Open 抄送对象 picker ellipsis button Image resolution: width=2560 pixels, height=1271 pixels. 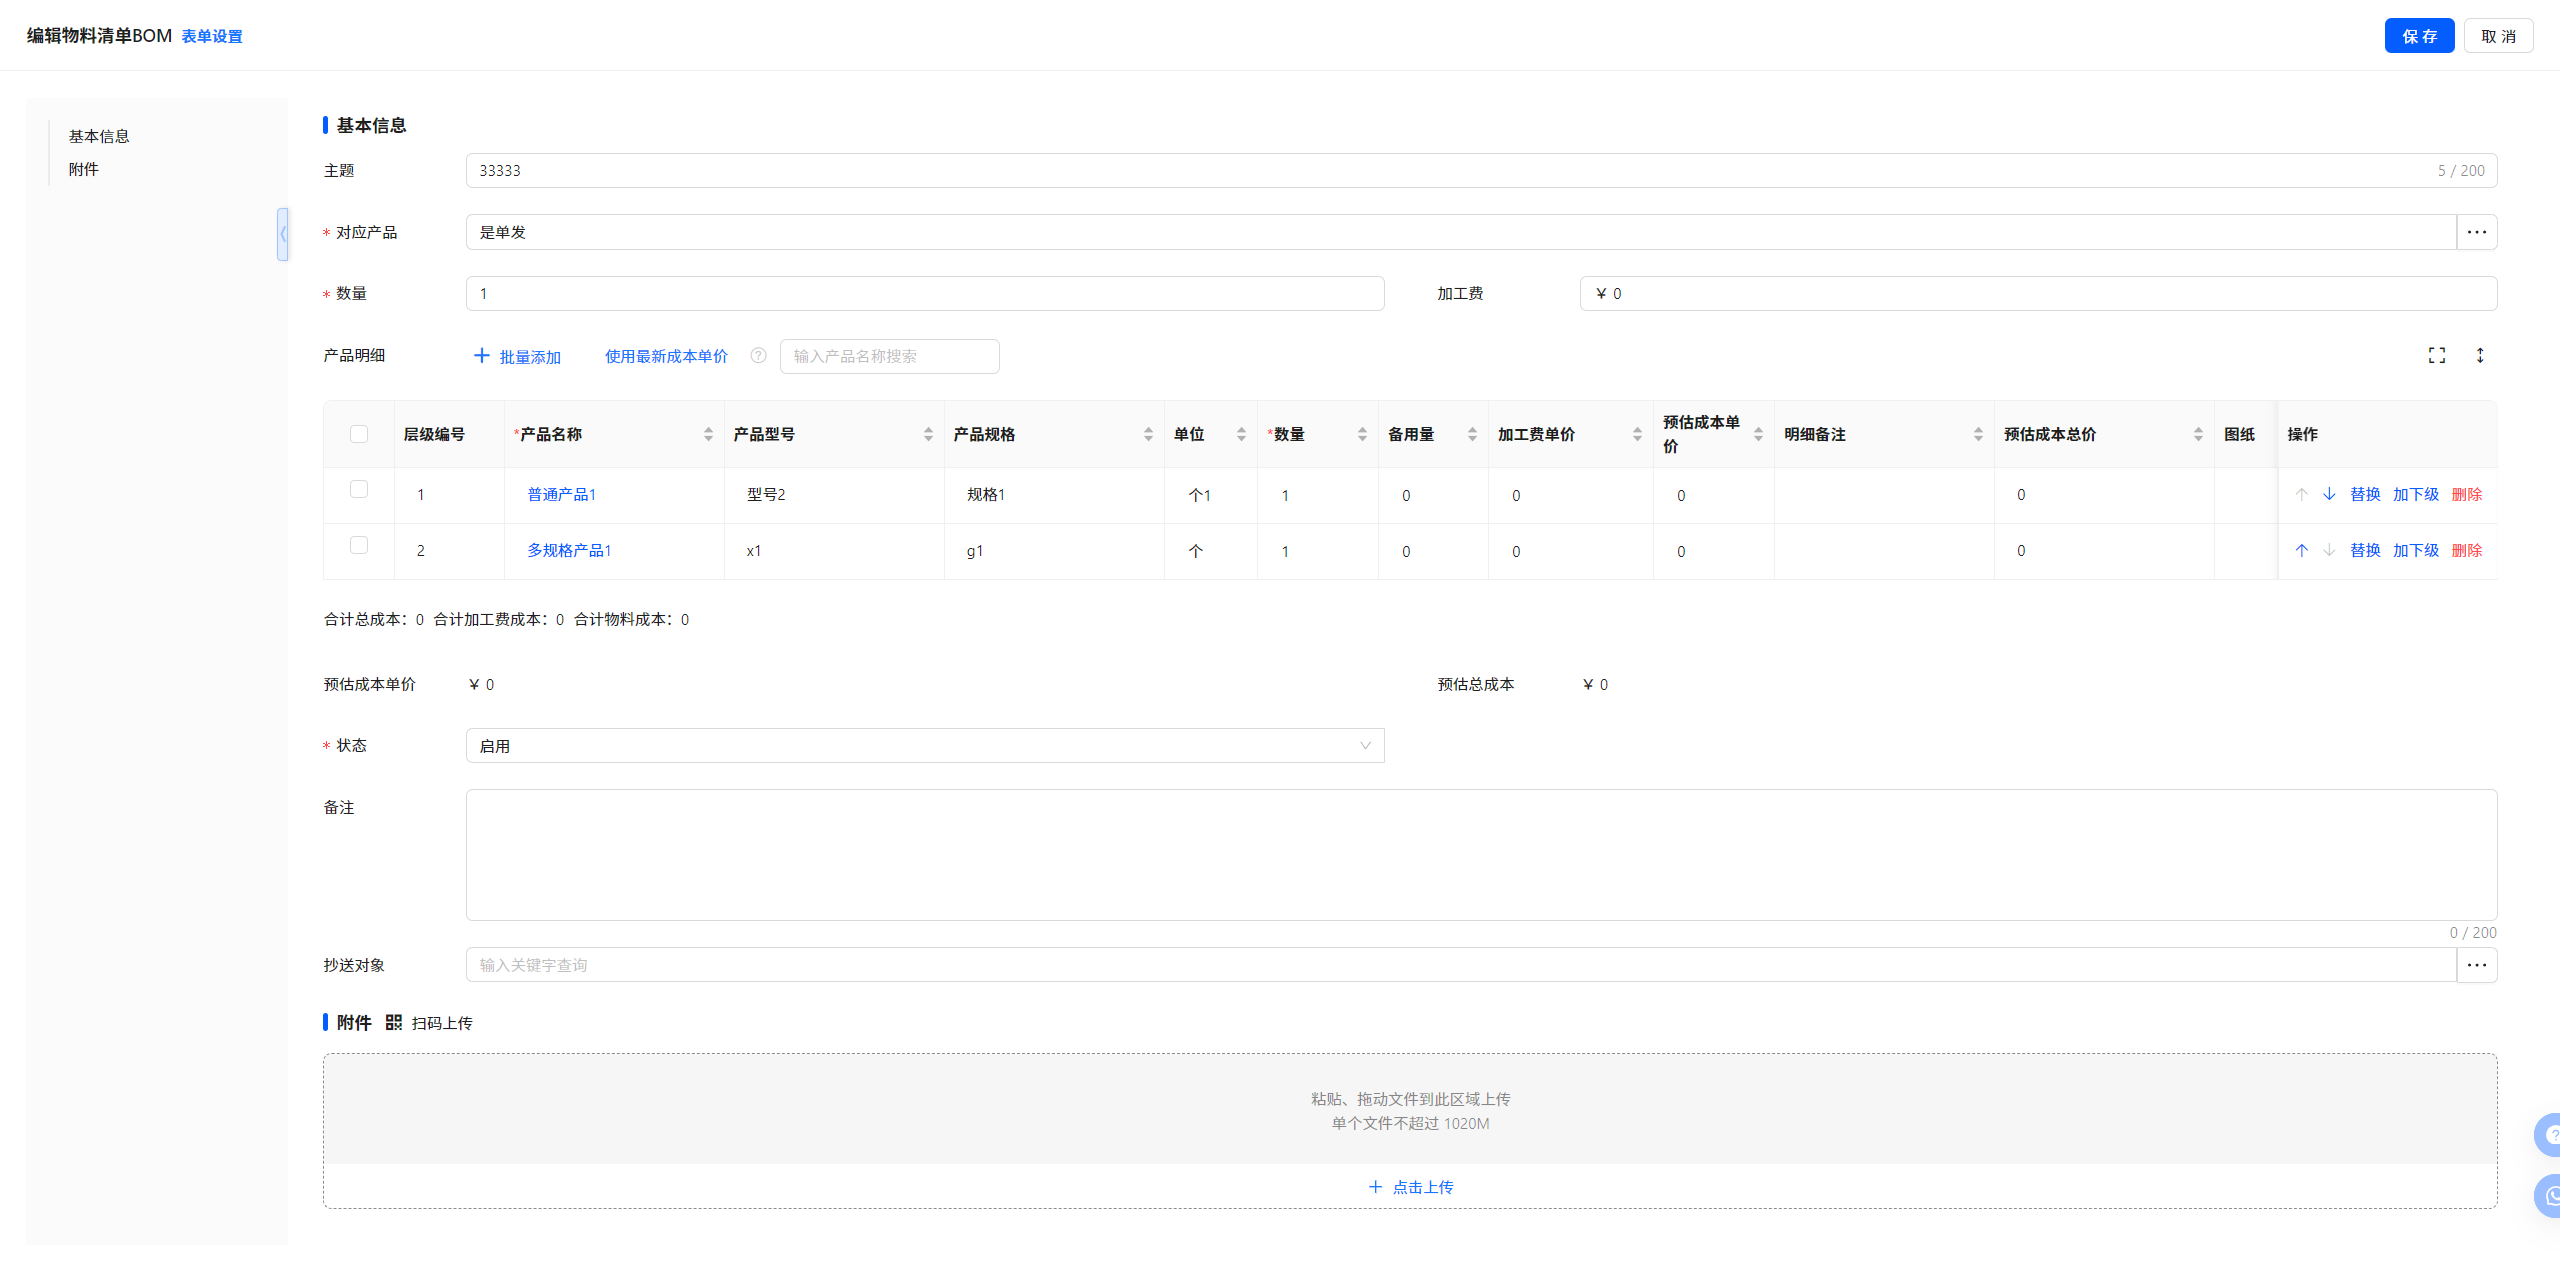tap(2476, 965)
